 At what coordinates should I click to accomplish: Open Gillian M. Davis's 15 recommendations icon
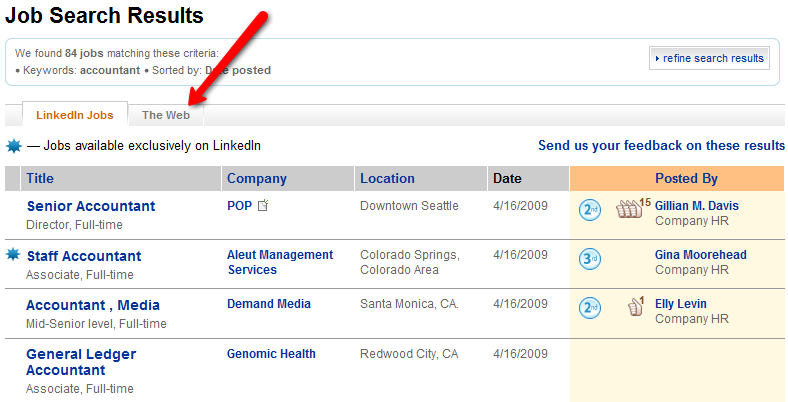(x=633, y=208)
